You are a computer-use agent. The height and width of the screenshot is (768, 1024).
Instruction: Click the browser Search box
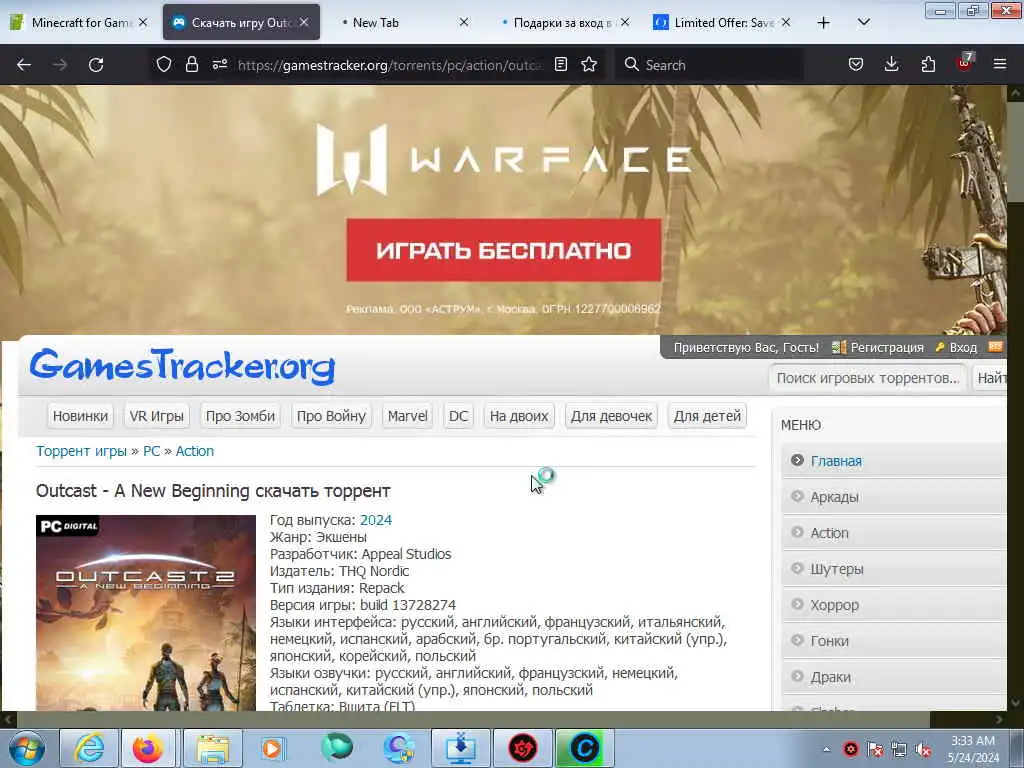[709, 65]
